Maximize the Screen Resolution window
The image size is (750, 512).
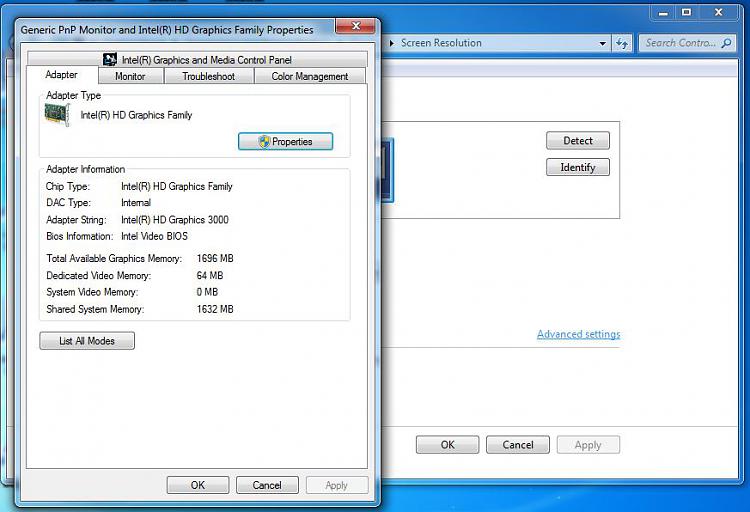686,13
